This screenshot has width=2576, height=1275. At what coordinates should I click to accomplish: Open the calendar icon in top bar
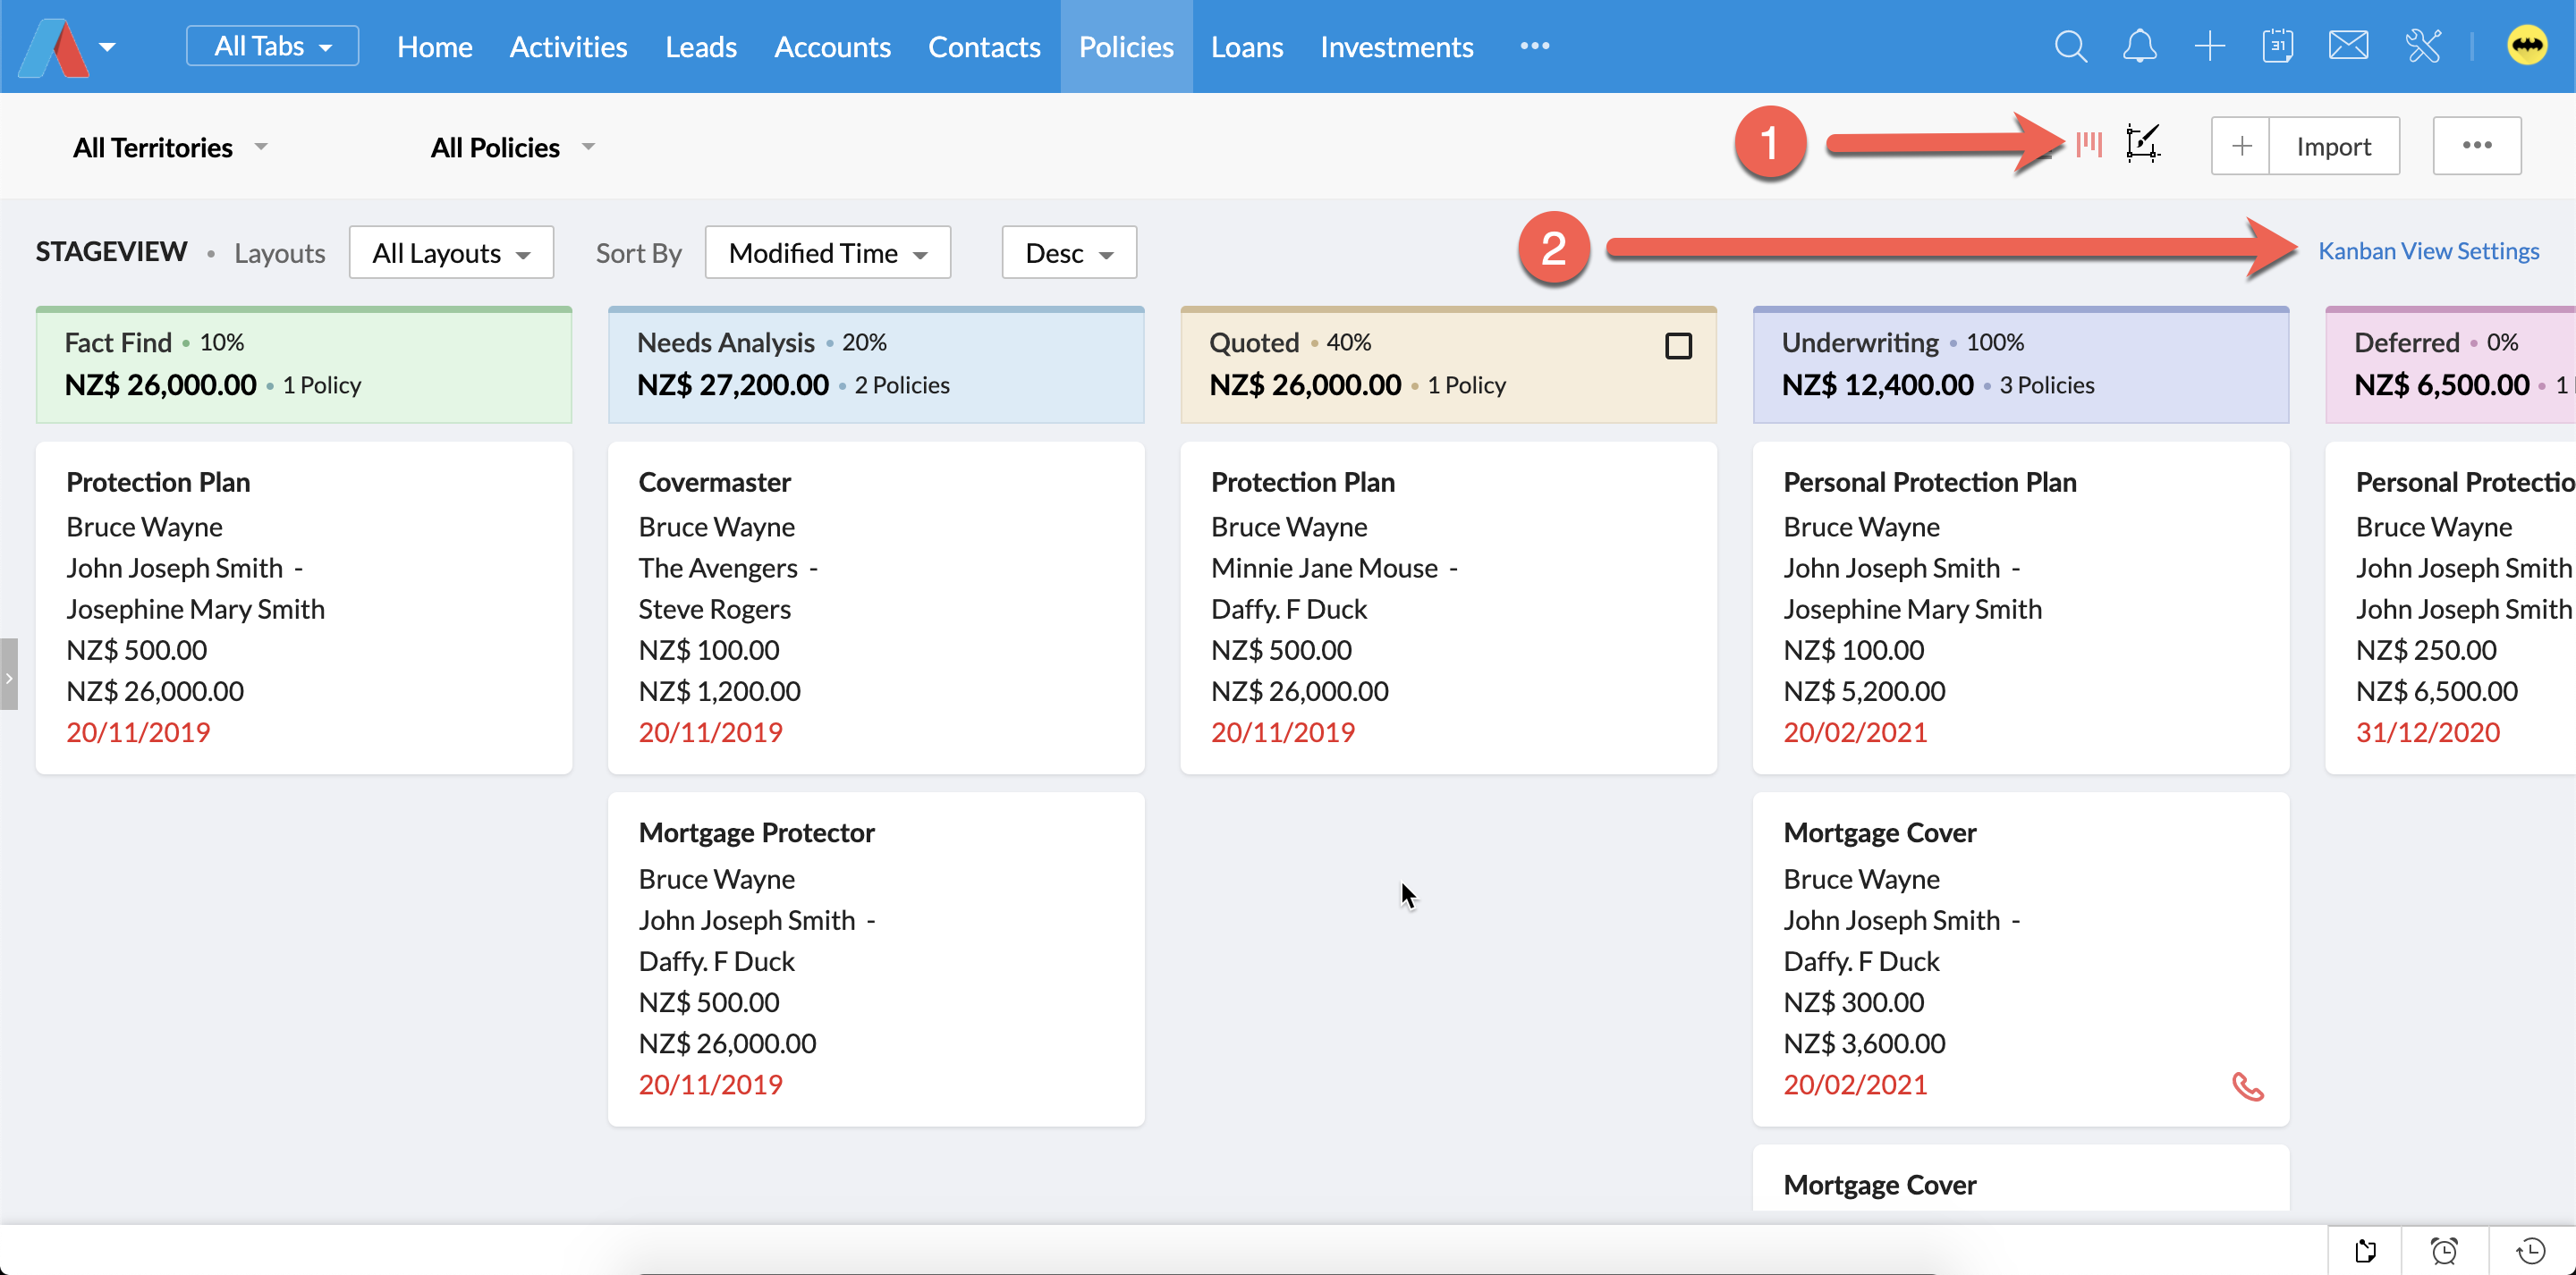click(2277, 47)
